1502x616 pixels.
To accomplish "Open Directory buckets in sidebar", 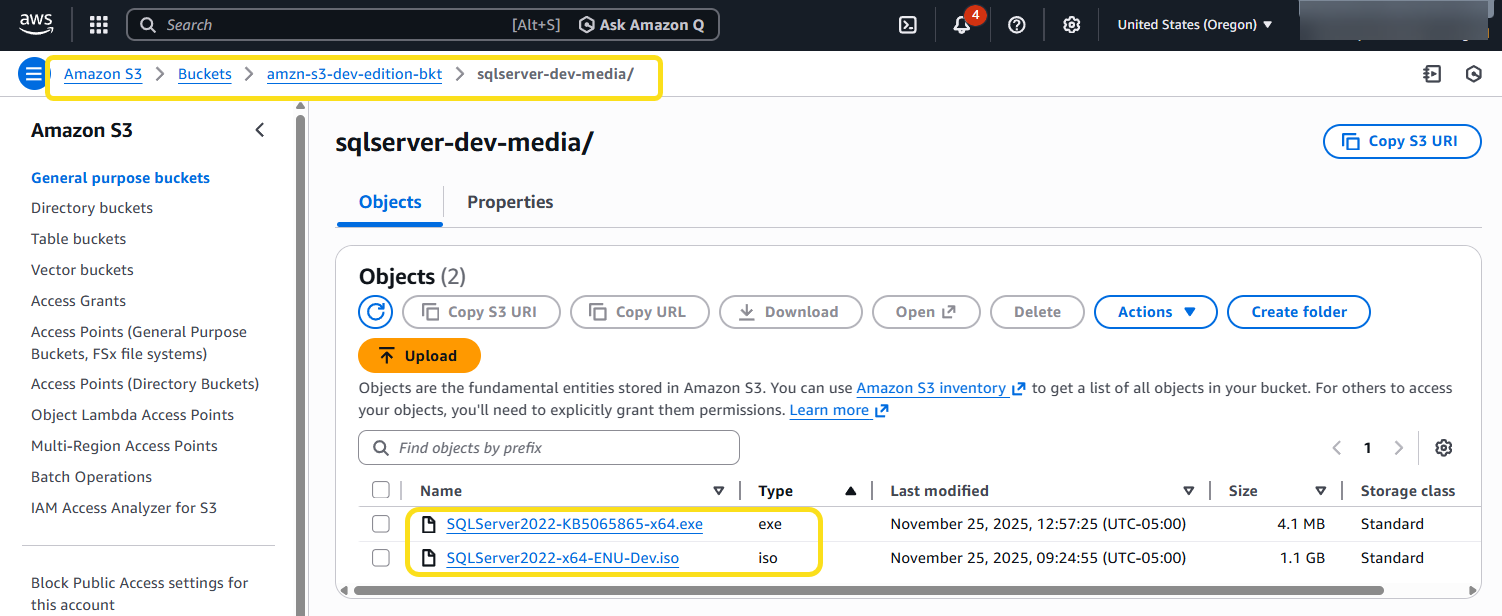I will tap(92, 208).
